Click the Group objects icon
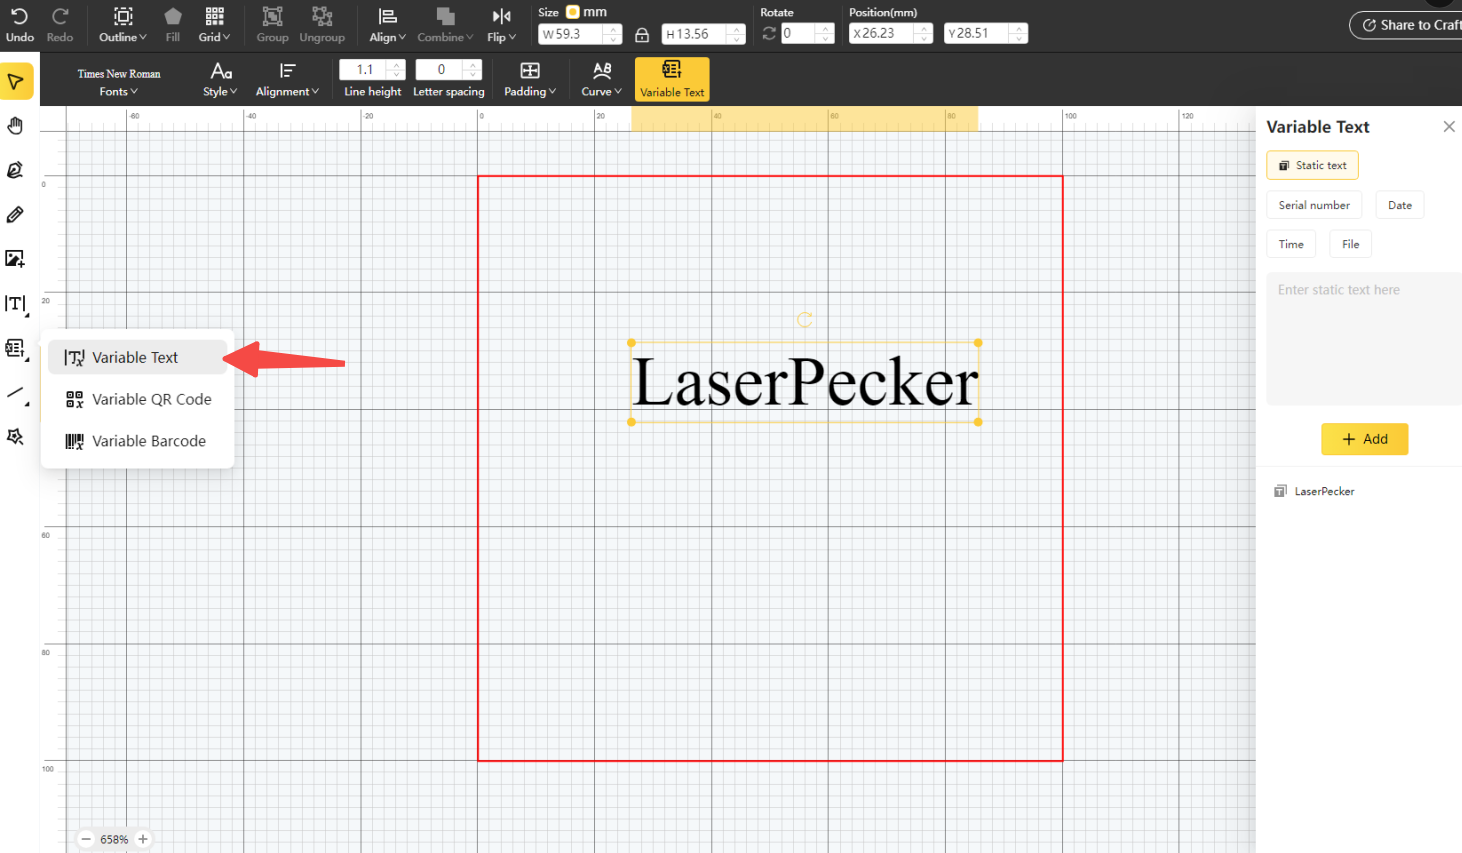Screen dimensions: 1462x853 tap(272, 17)
